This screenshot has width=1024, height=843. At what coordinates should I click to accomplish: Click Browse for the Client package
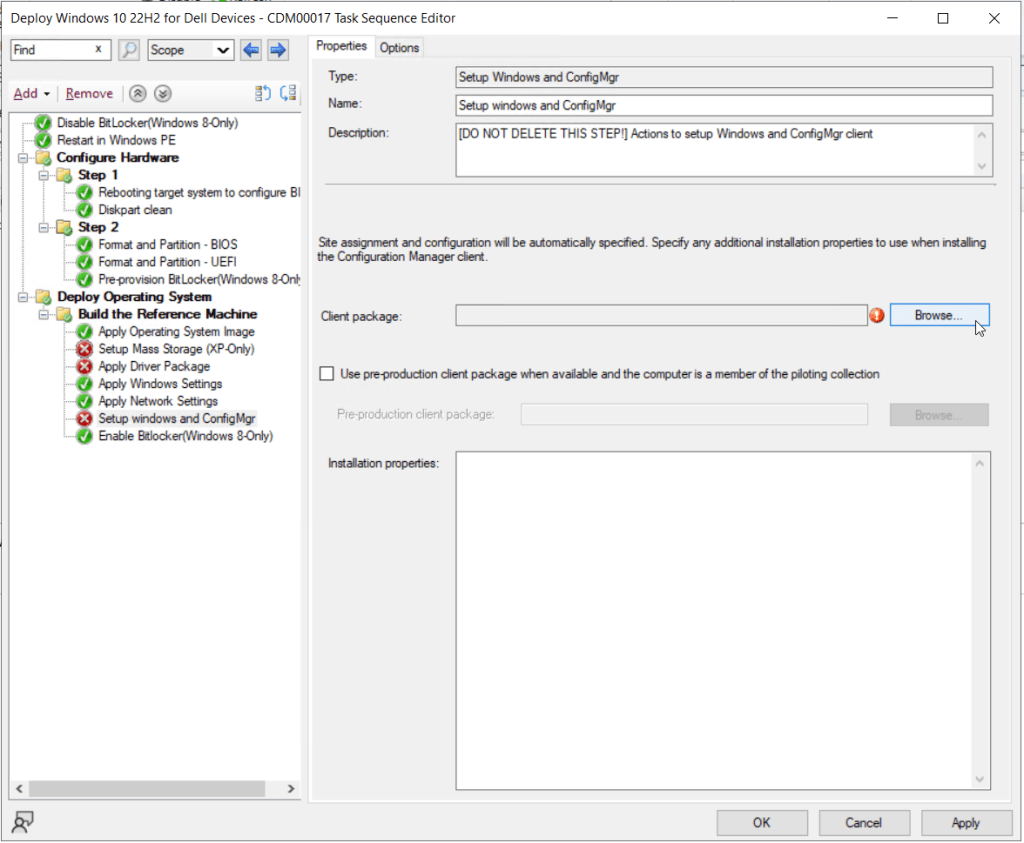tap(938, 315)
